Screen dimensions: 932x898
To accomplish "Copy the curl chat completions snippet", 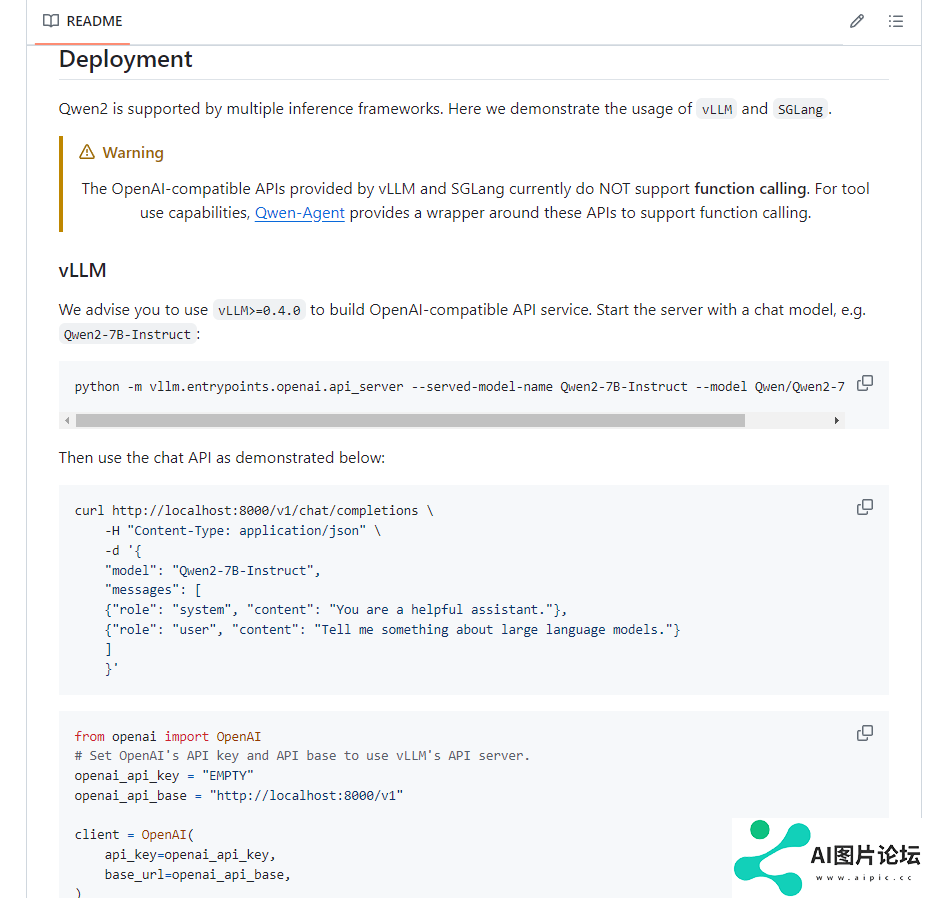I will [x=865, y=507].
